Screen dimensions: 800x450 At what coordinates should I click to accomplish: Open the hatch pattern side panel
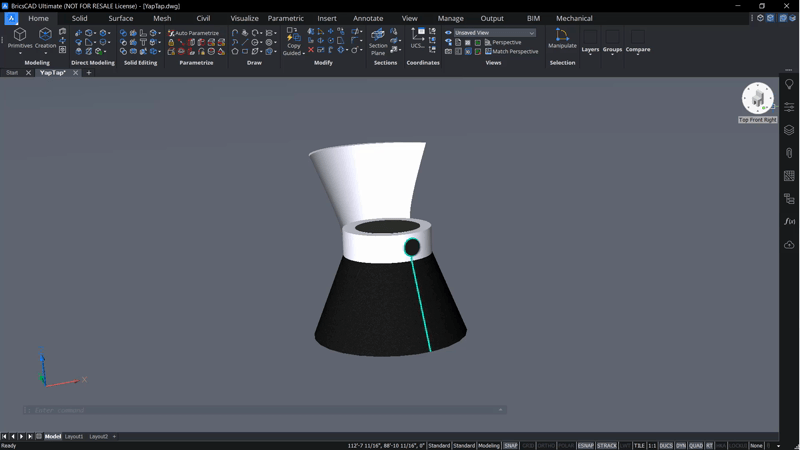point(789,176)
